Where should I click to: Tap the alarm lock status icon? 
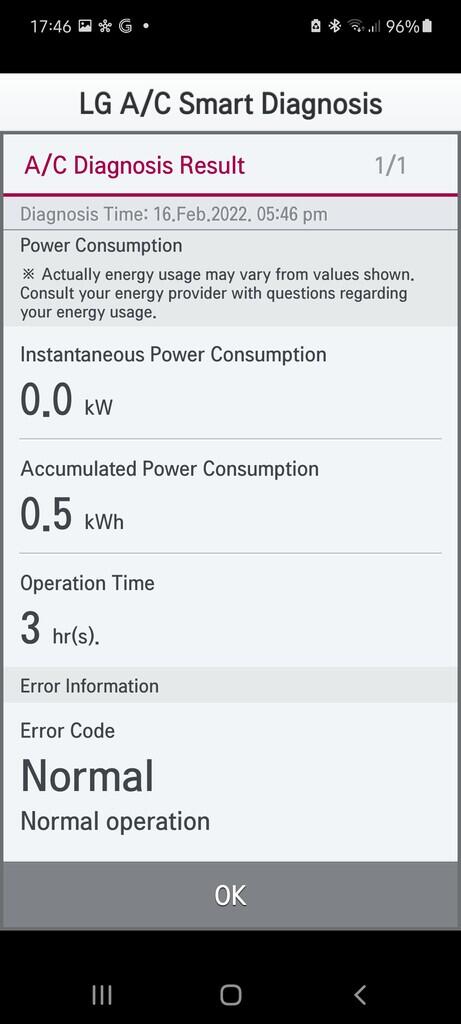315,26
